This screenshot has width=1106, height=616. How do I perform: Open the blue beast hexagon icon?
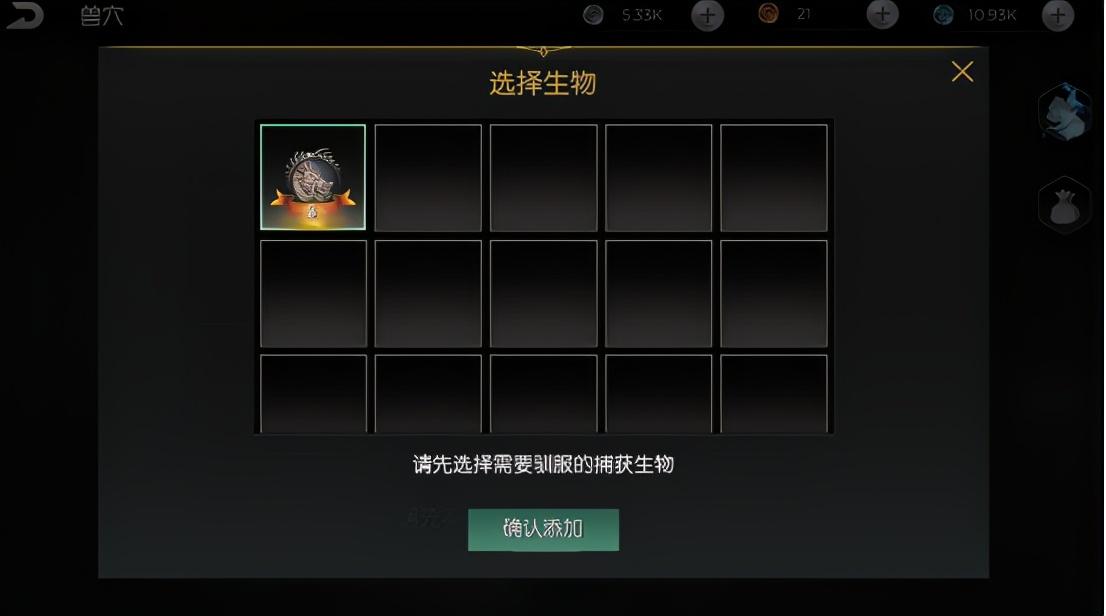point(1066,111)
